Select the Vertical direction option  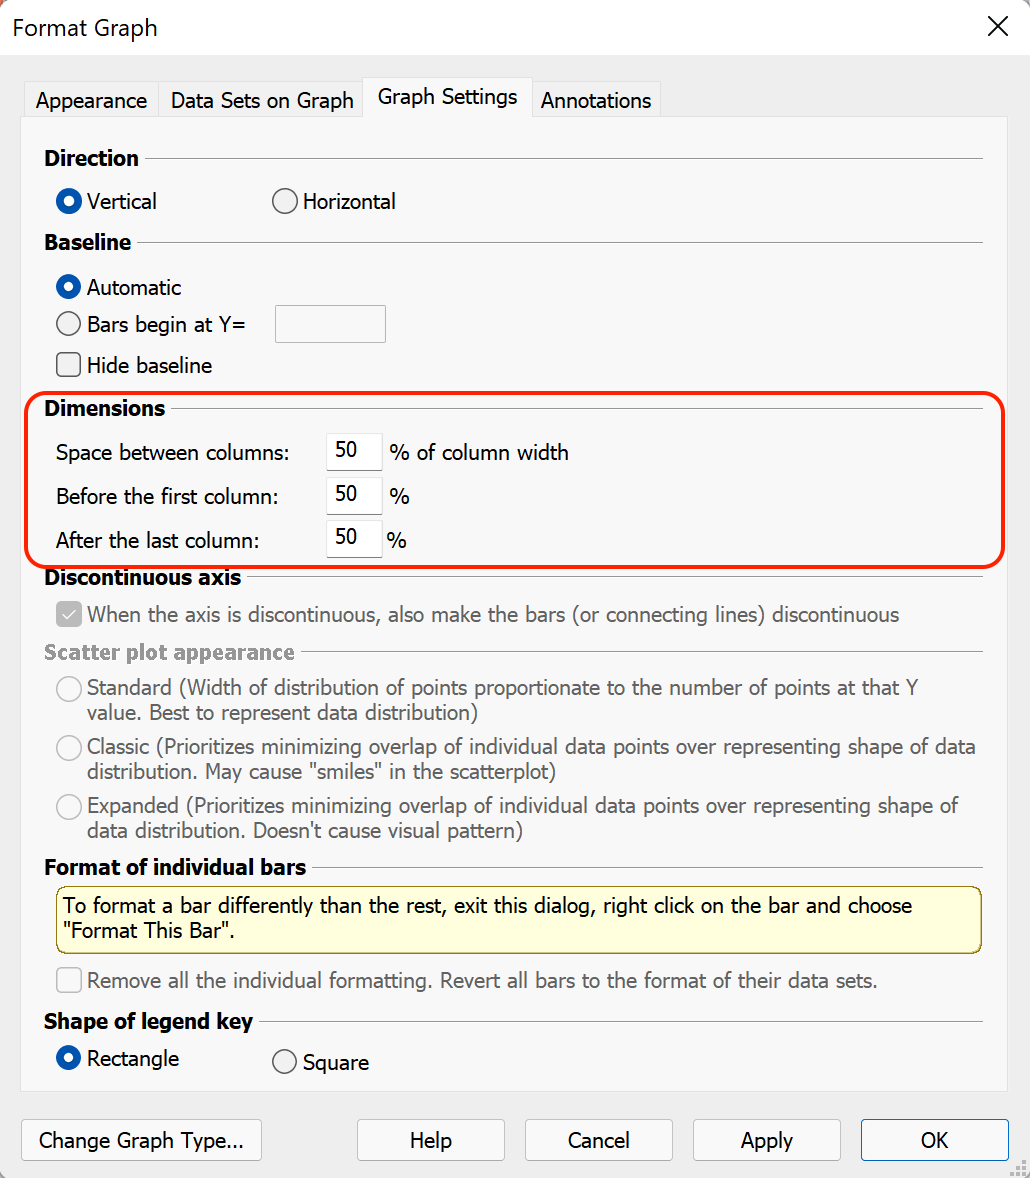68,201
